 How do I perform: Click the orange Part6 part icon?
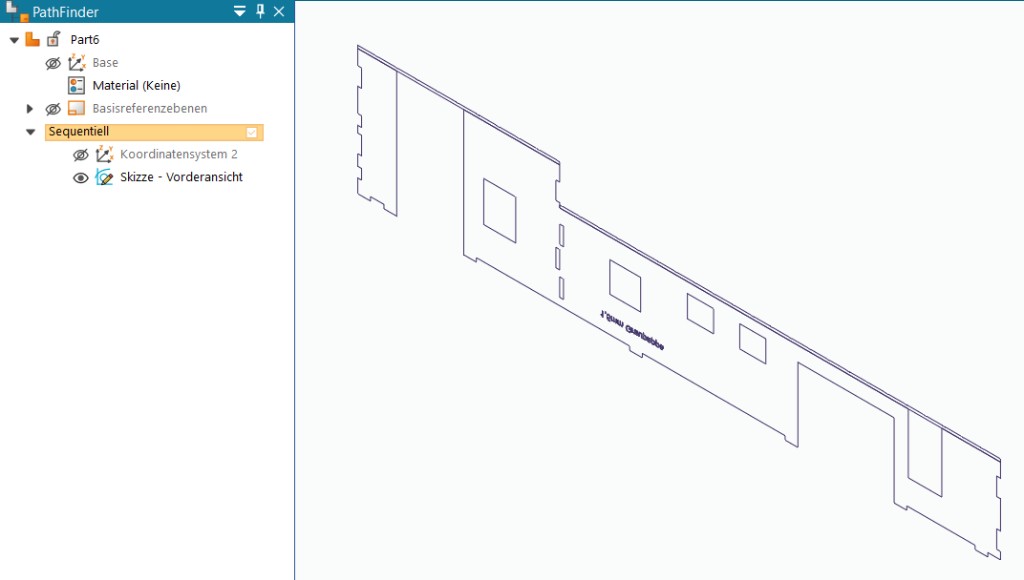click(32, 39)
